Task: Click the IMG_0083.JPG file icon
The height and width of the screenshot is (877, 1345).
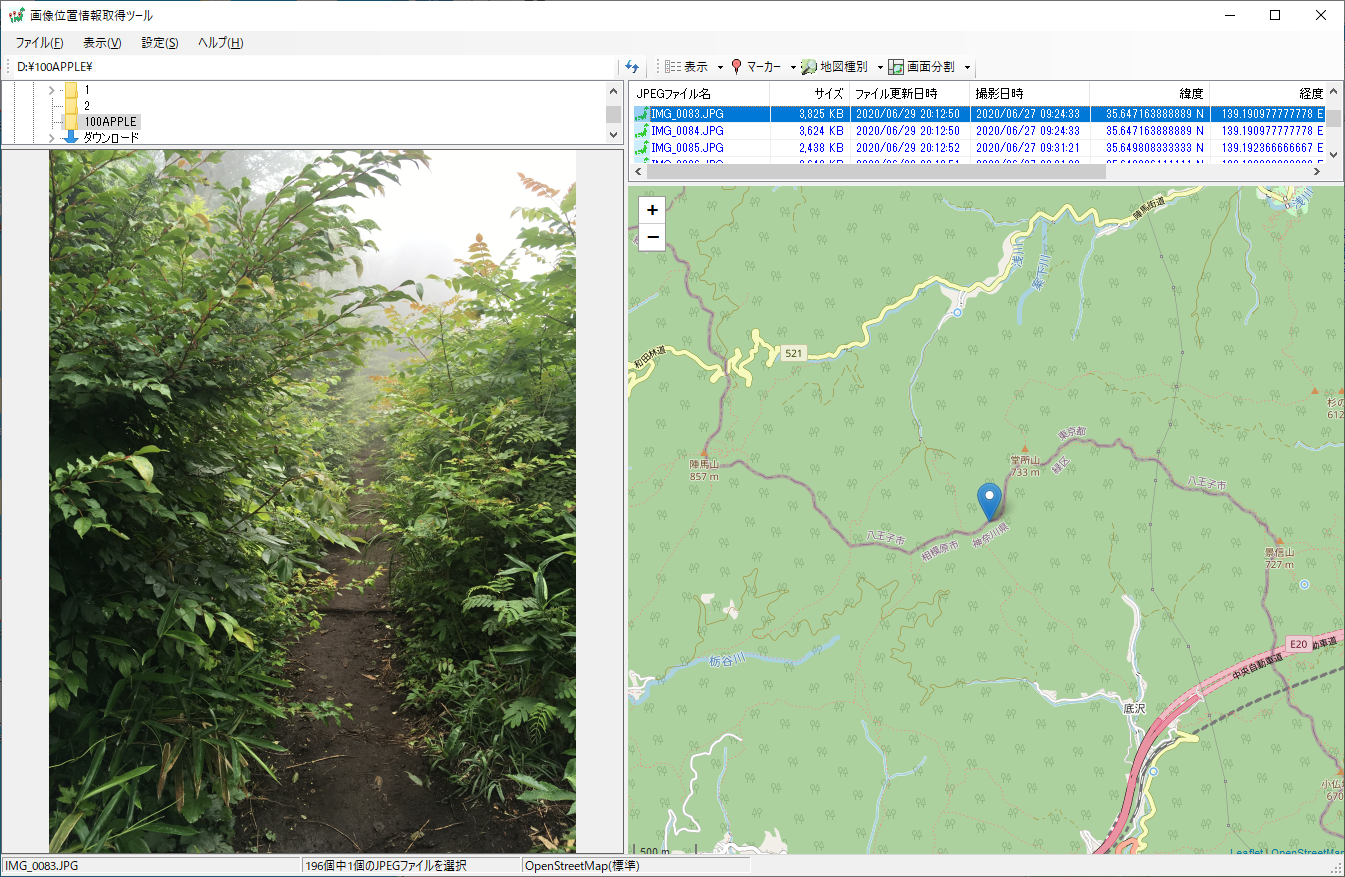Action: (641, 114)
